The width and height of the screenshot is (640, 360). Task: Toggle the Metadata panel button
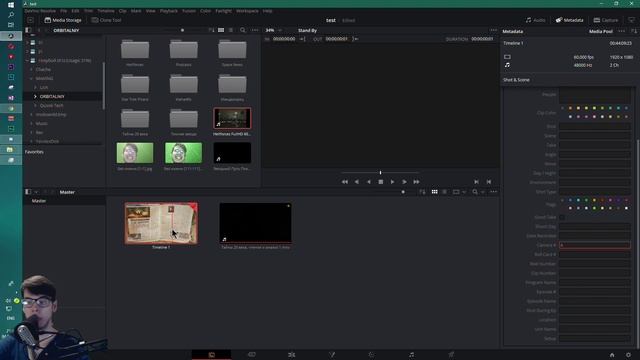click(x=569, y=20)
